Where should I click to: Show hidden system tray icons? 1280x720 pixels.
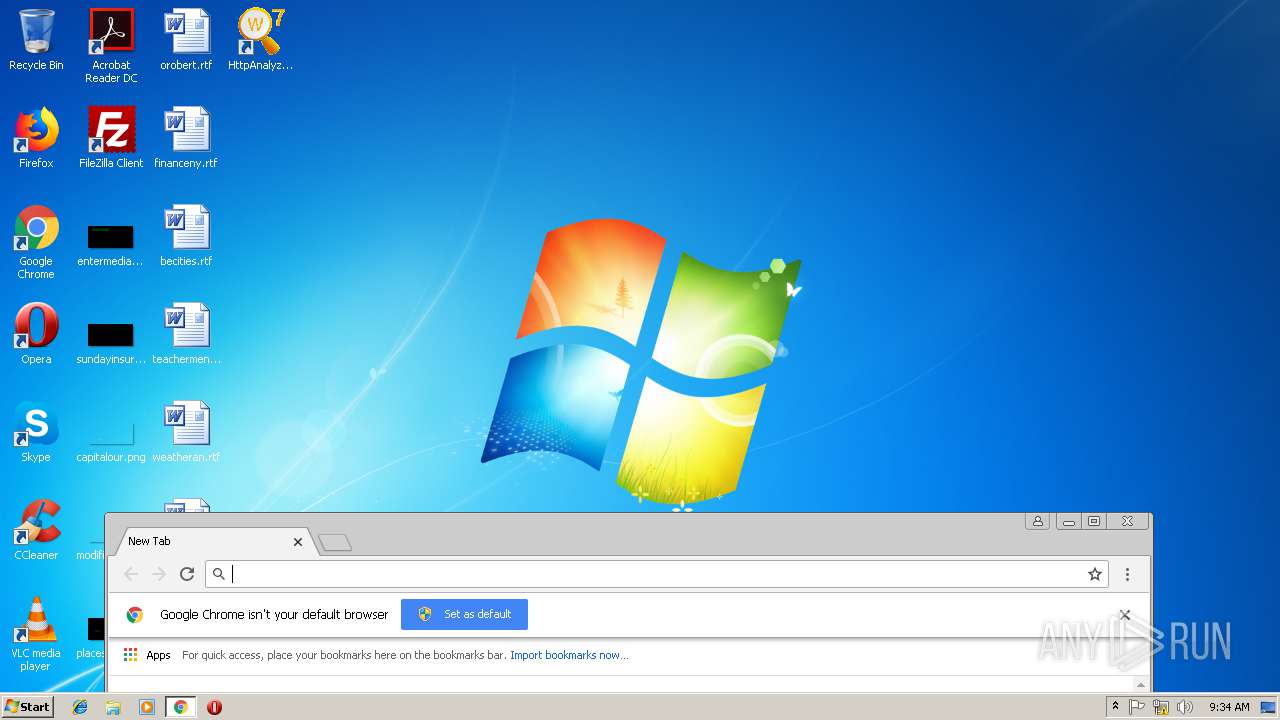(1115, 707)
